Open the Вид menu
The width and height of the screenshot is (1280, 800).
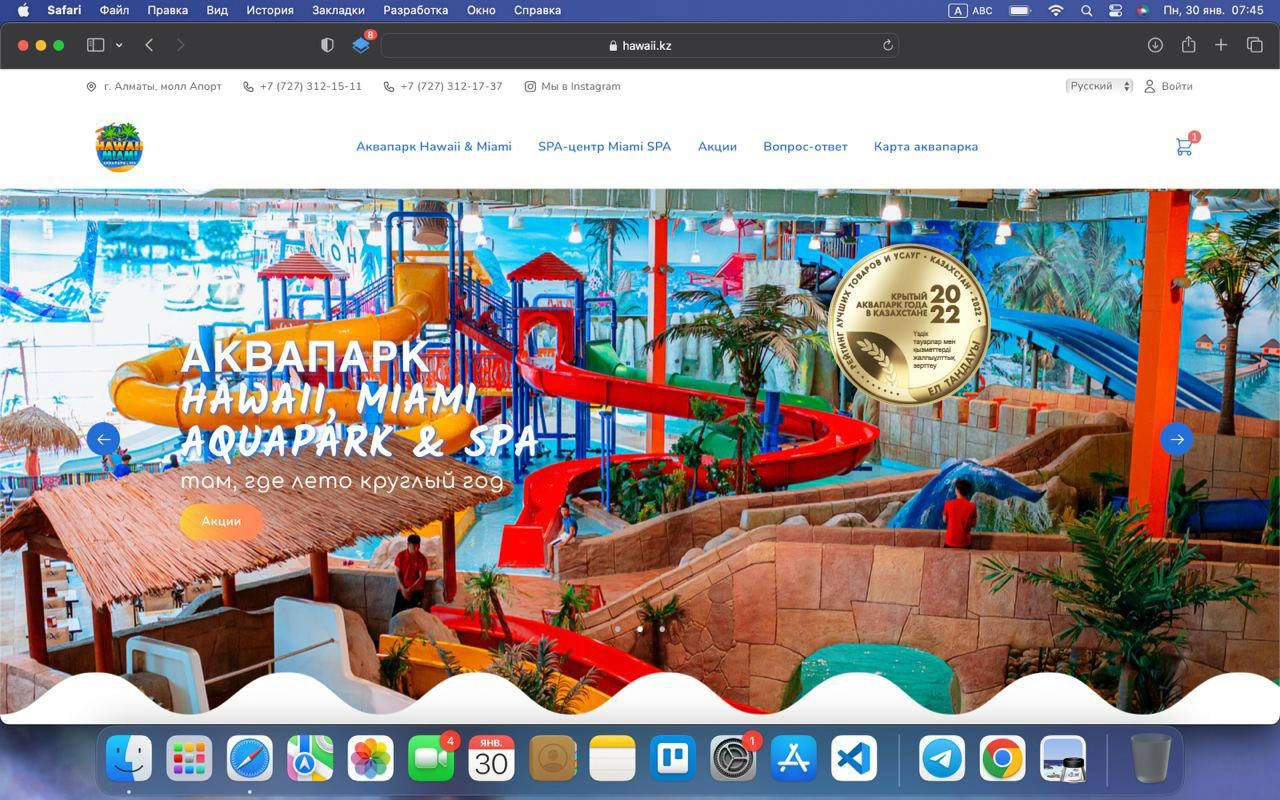(x=217, y=10)
